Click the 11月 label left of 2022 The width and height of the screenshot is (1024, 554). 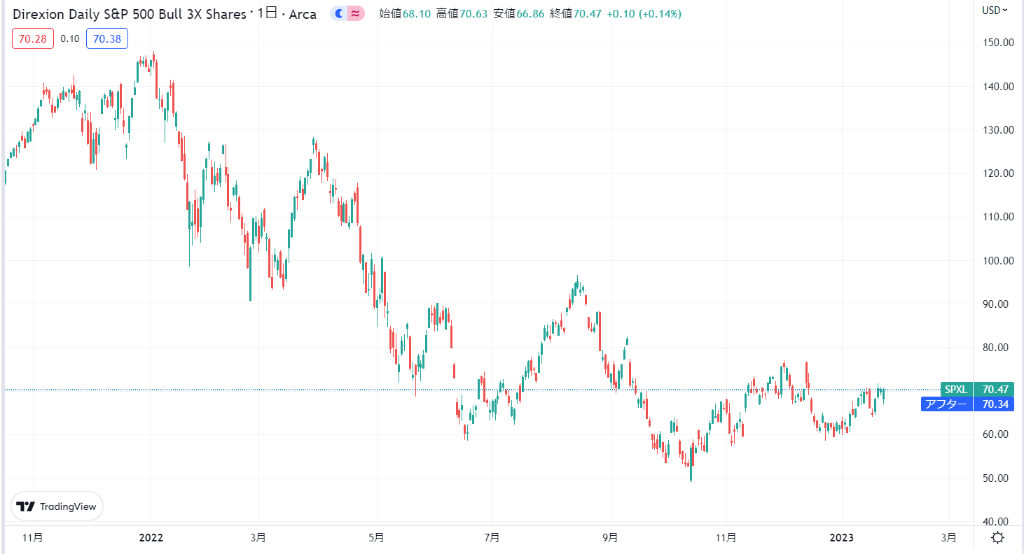(x=33, y=538)
